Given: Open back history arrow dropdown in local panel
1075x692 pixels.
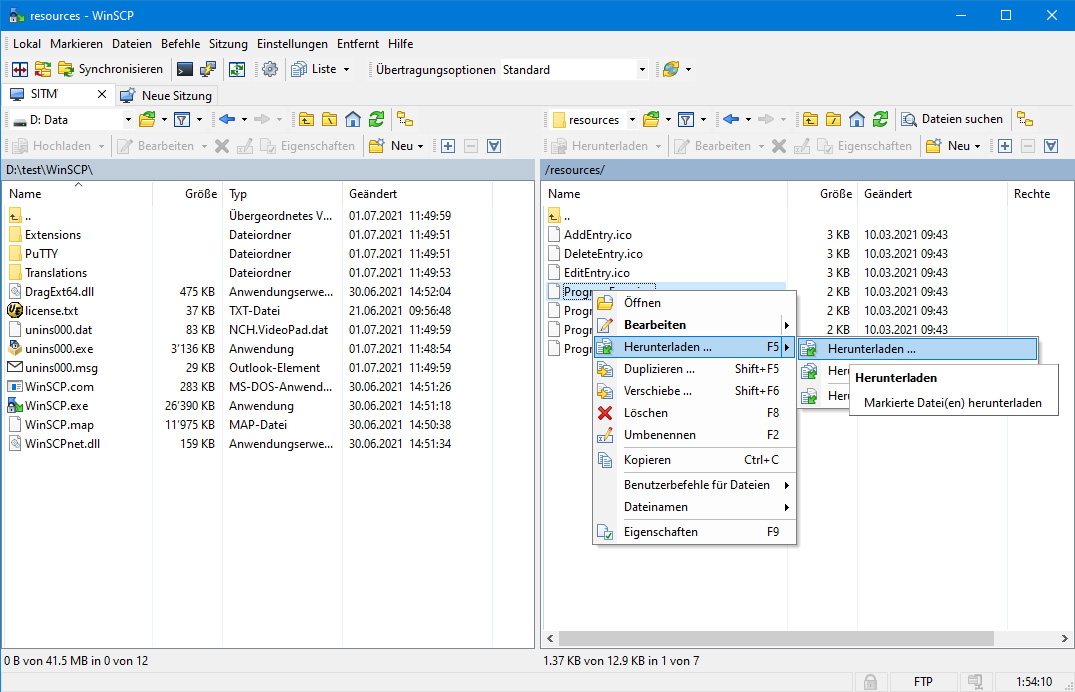Looking at the screenshot, I should pyautogui.click(x=244, y=120).
